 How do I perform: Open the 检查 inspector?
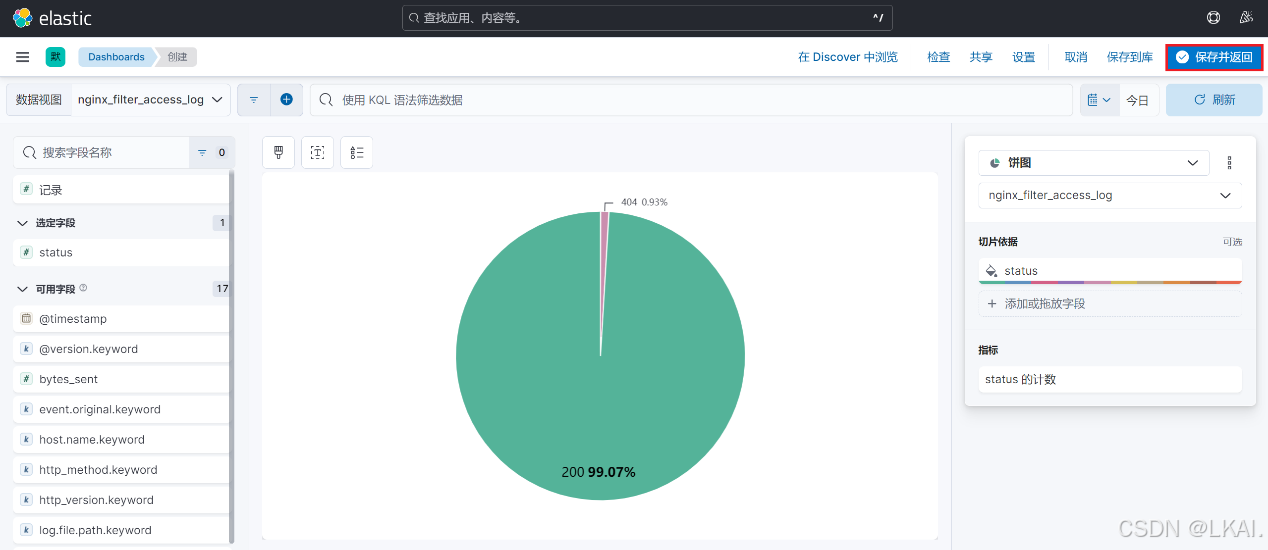(x=939, y=57)
